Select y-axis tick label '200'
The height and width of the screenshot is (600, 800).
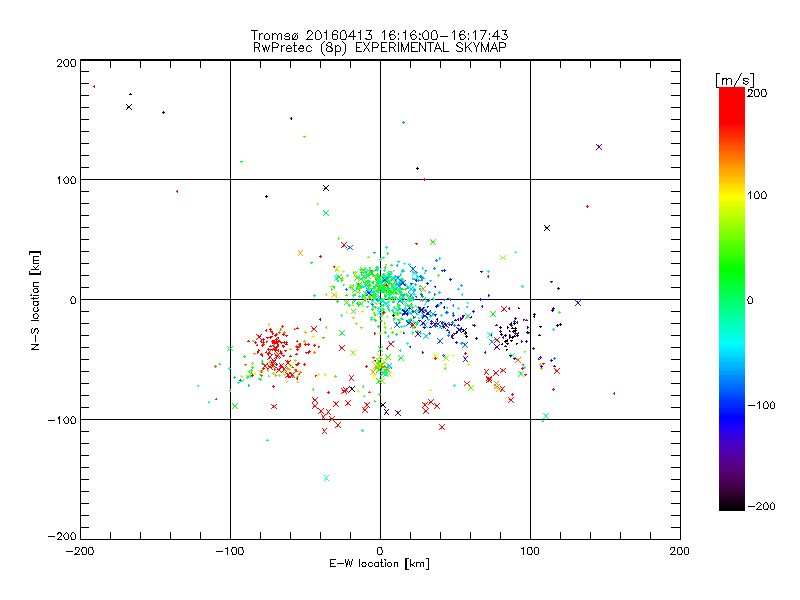pyautogui.click(x=67, y=63)
